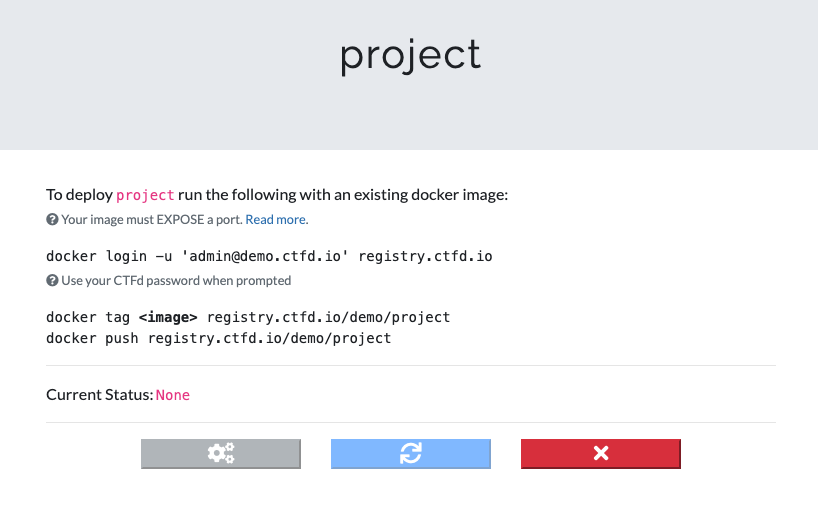The width and height of the screenshot is (818, 513).
Task: Click the blue refresh status button
Action: 410,453
